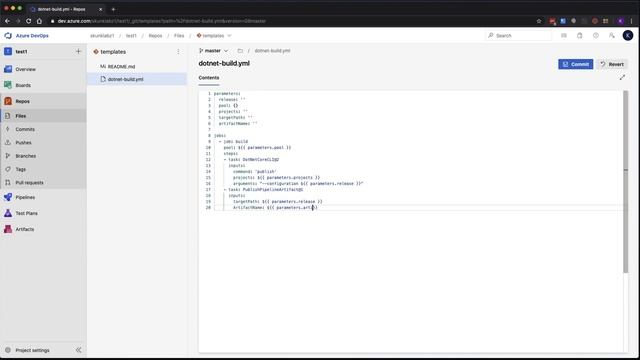Open the master branch dropdown

point(213,51)
